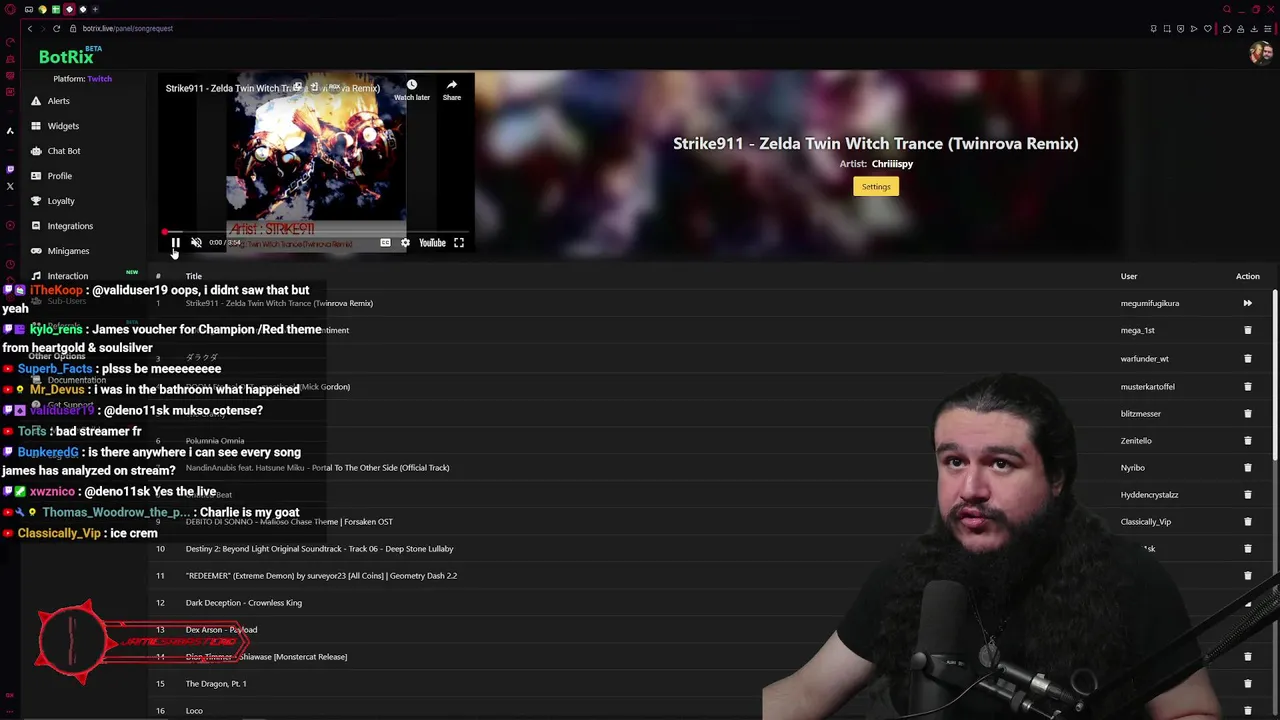Click the yellow Settings button
The width and height of the screenshot is (1280, 720).
[876, 187]
